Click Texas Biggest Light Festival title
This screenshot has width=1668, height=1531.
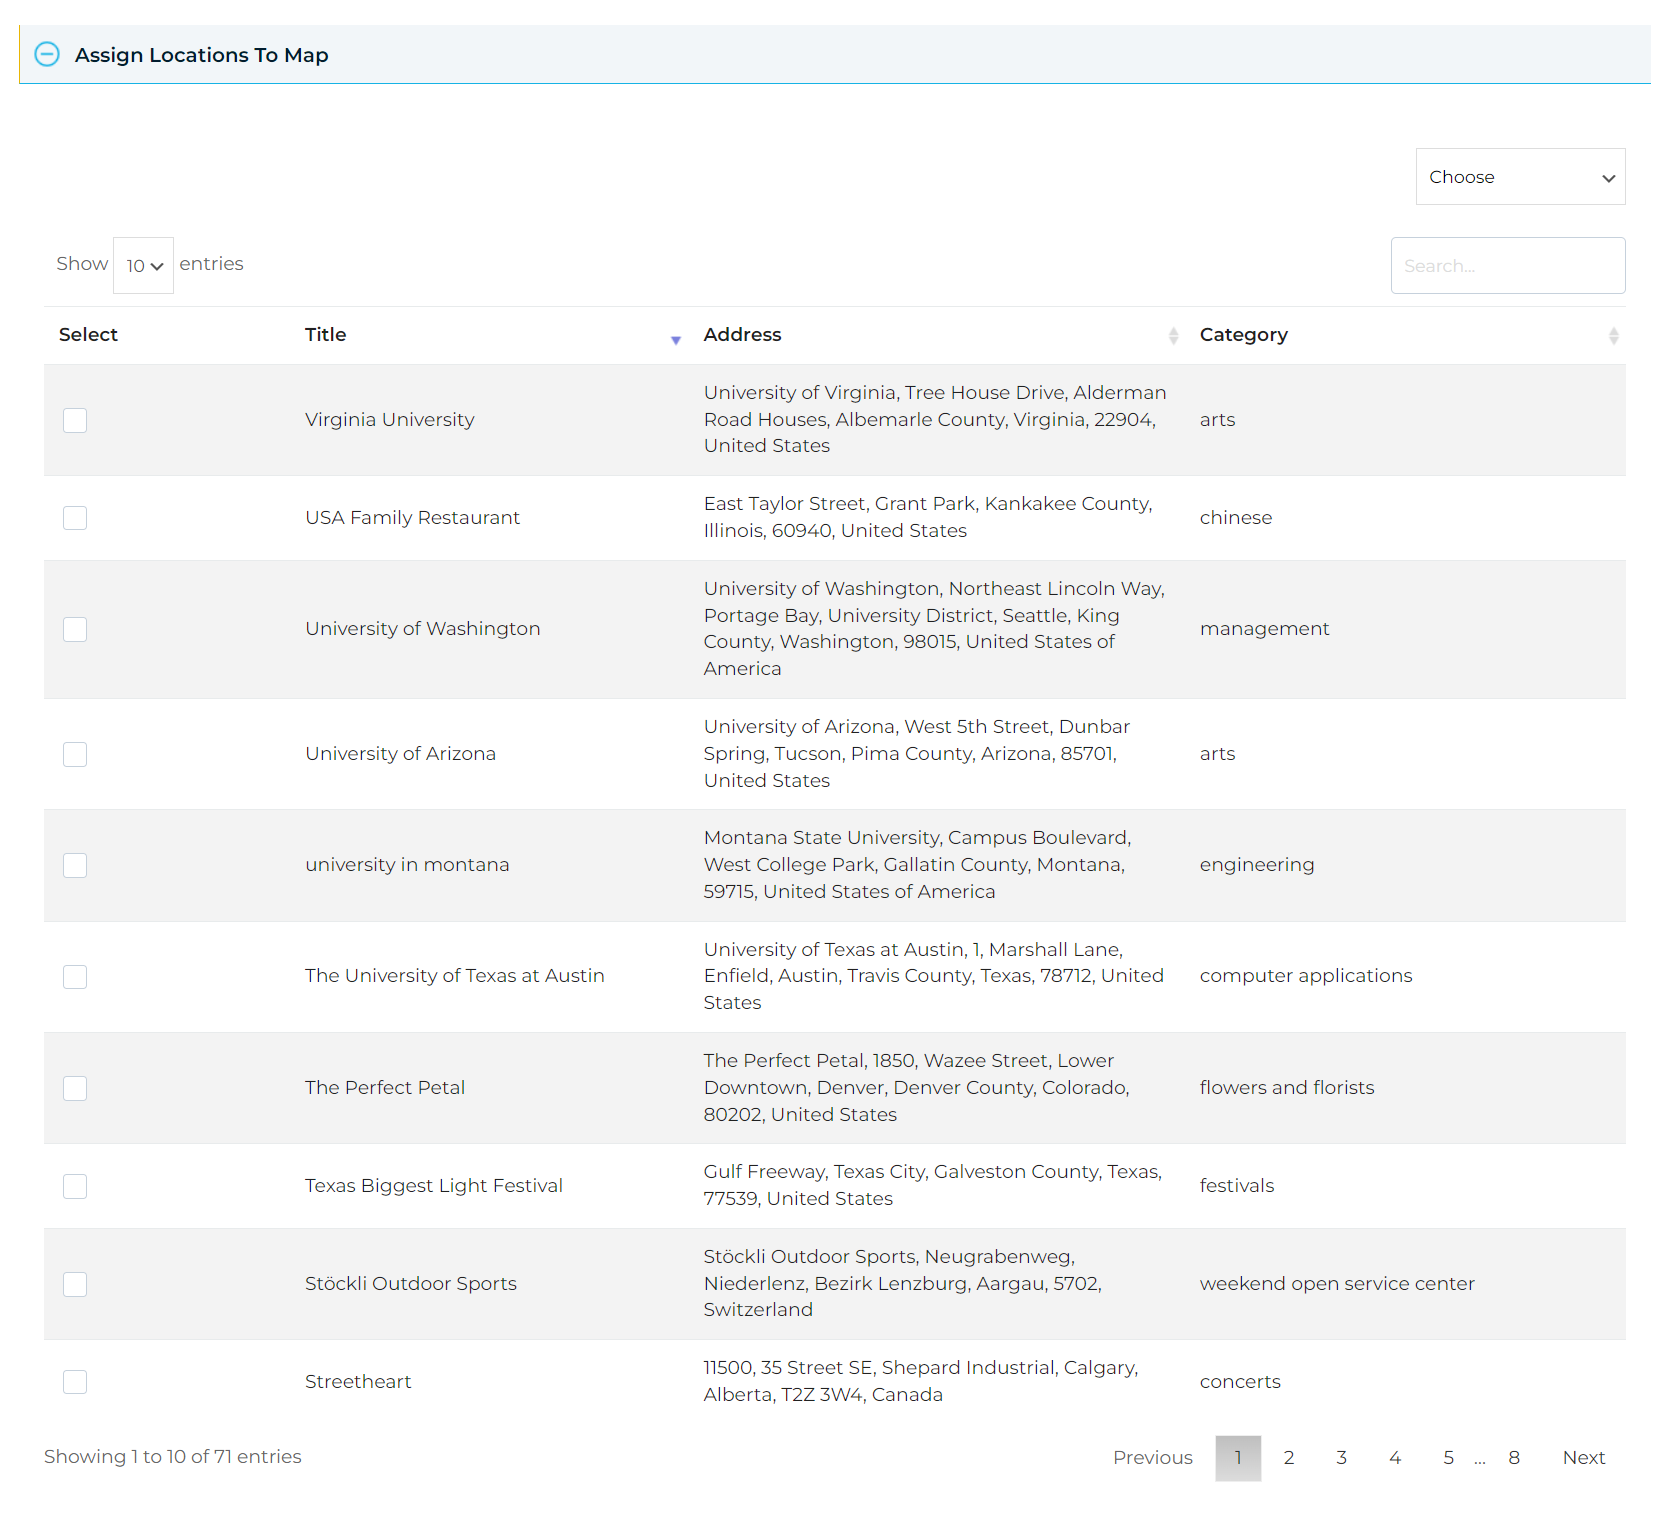[x=434, y=1186]
